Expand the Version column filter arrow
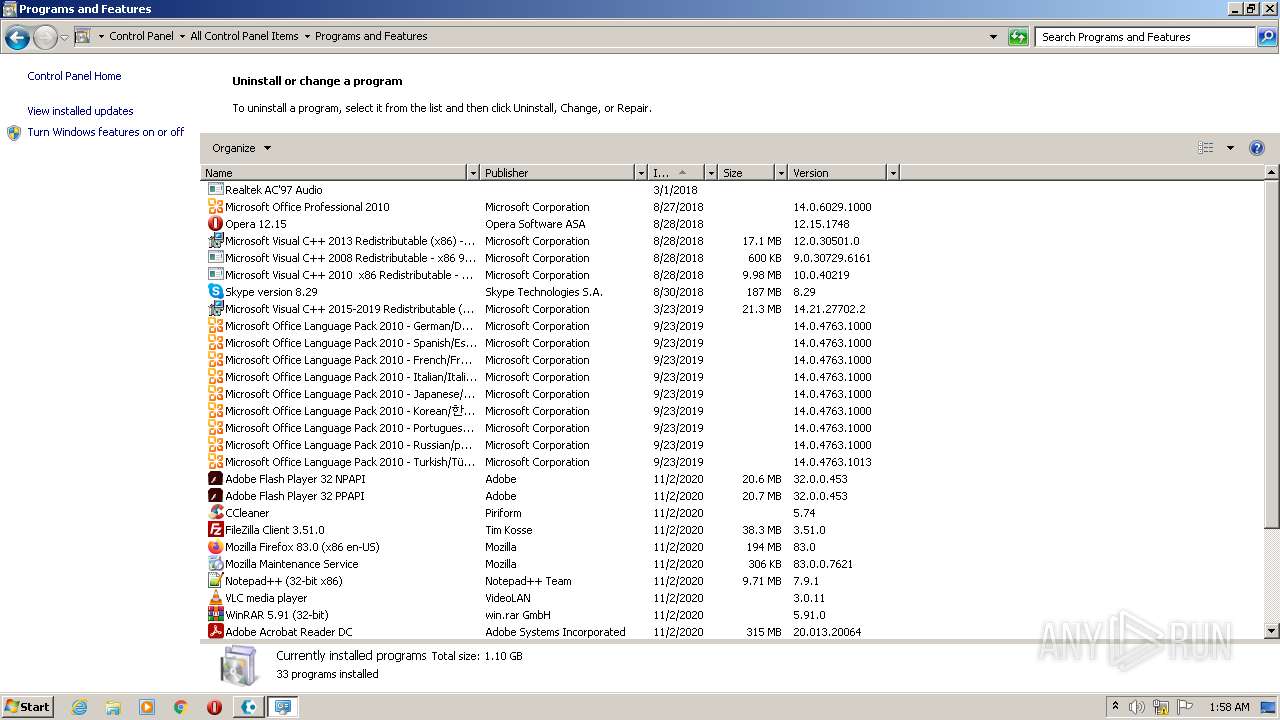Screen dimensions: 1280x720 point(893,173)
